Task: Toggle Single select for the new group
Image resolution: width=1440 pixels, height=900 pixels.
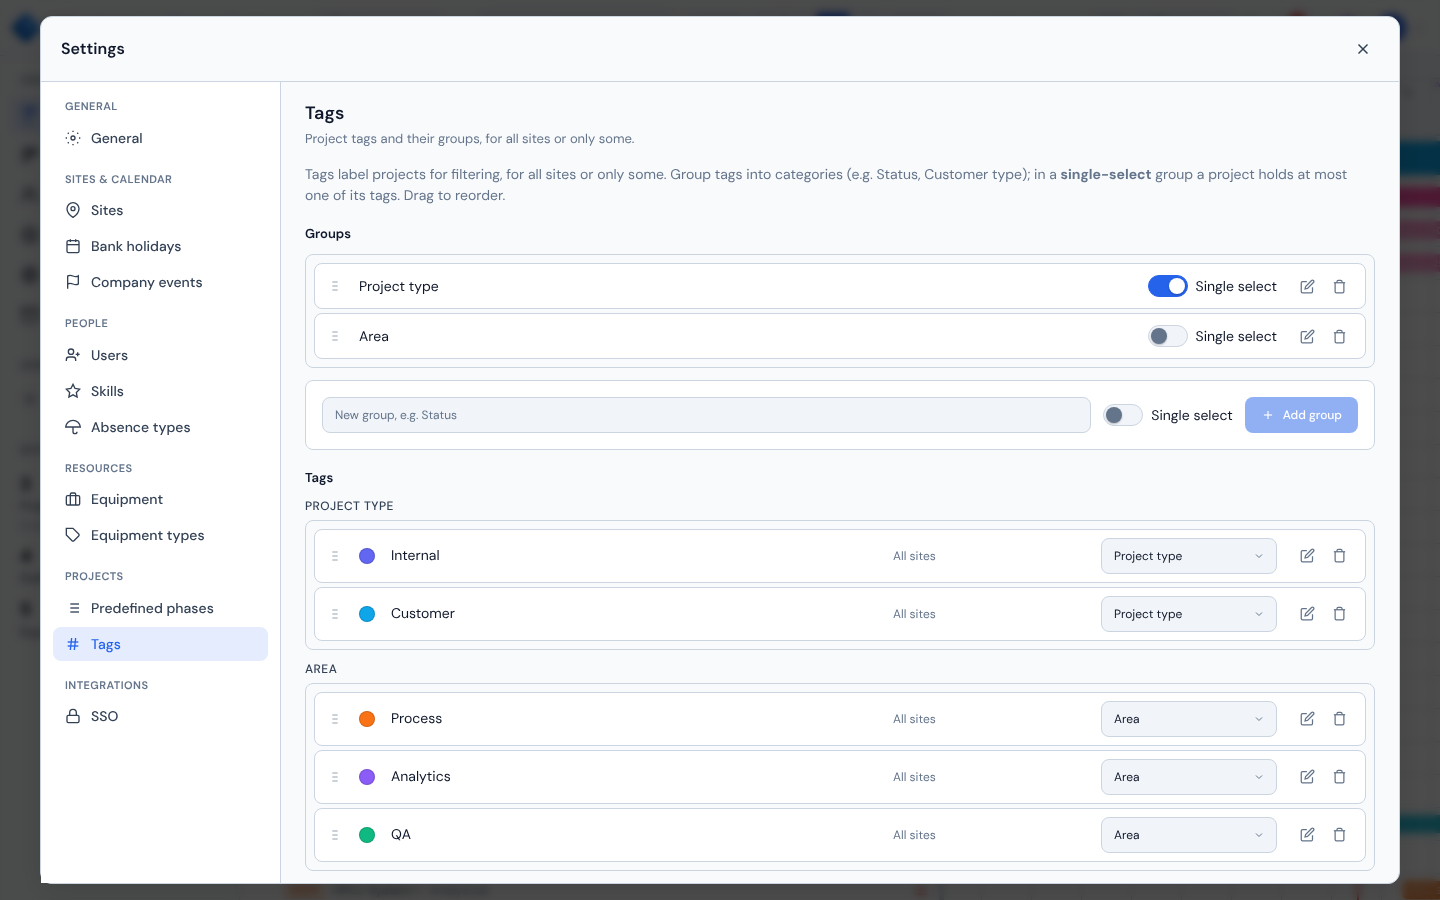Action: coord(1122,415)
